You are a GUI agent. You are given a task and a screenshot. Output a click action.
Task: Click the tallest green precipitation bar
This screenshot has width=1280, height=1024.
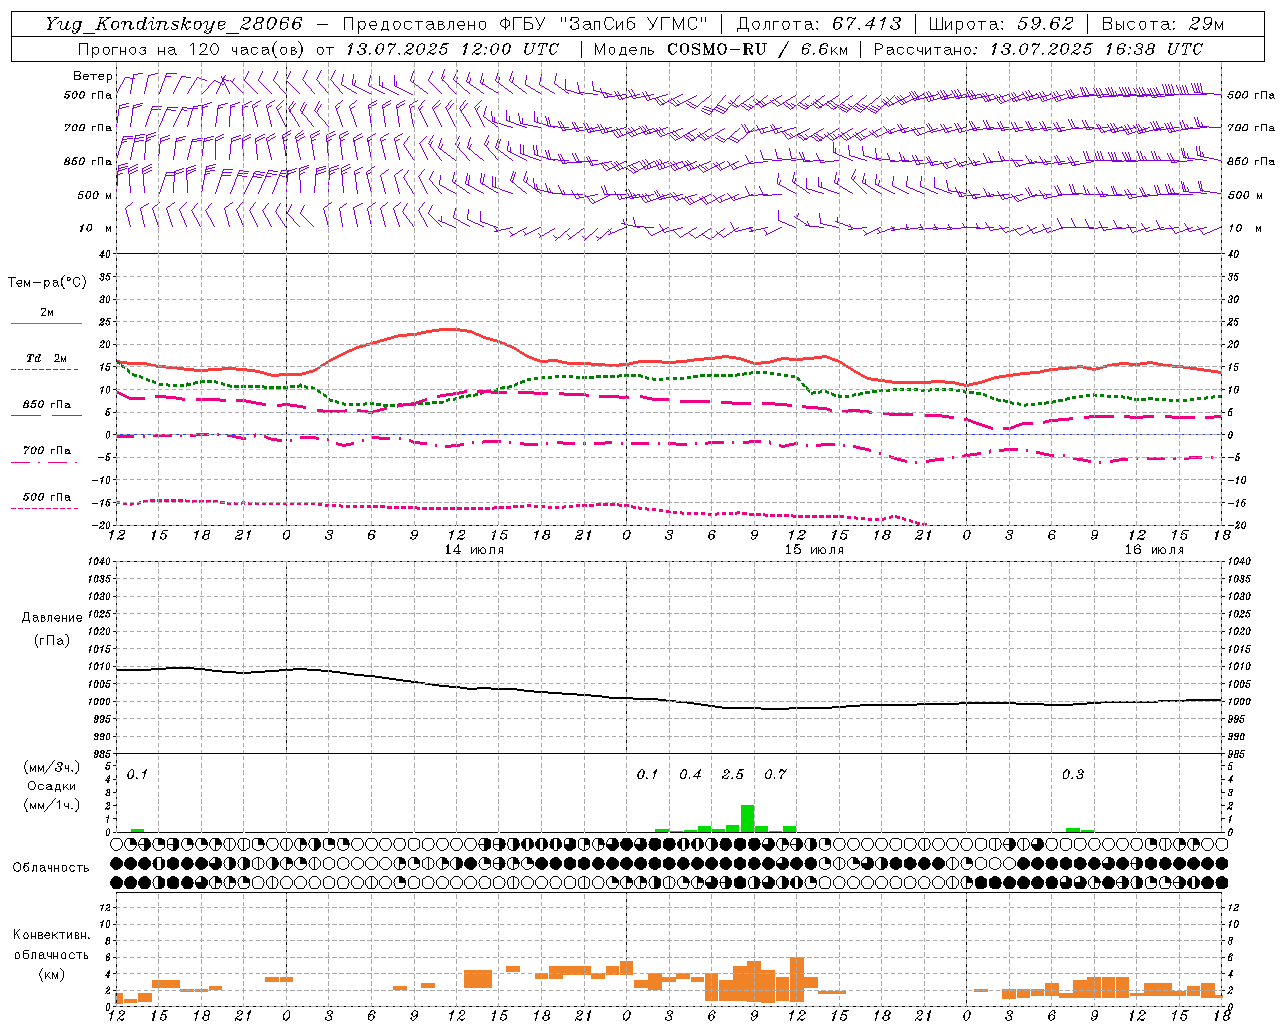pos(747,818)
